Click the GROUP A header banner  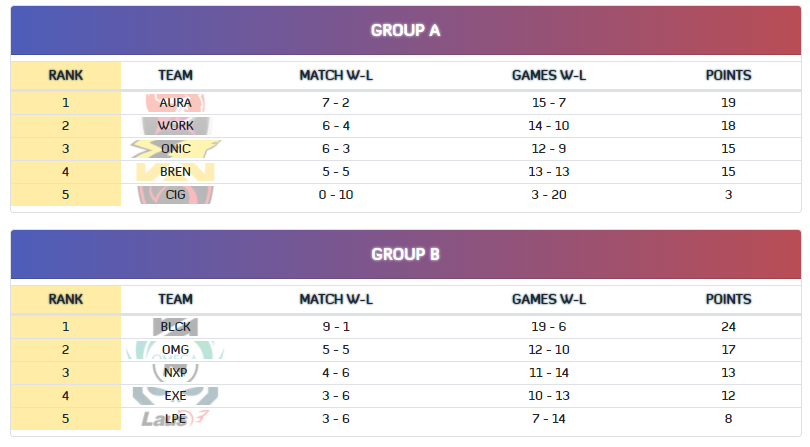(x=406, y=30)
